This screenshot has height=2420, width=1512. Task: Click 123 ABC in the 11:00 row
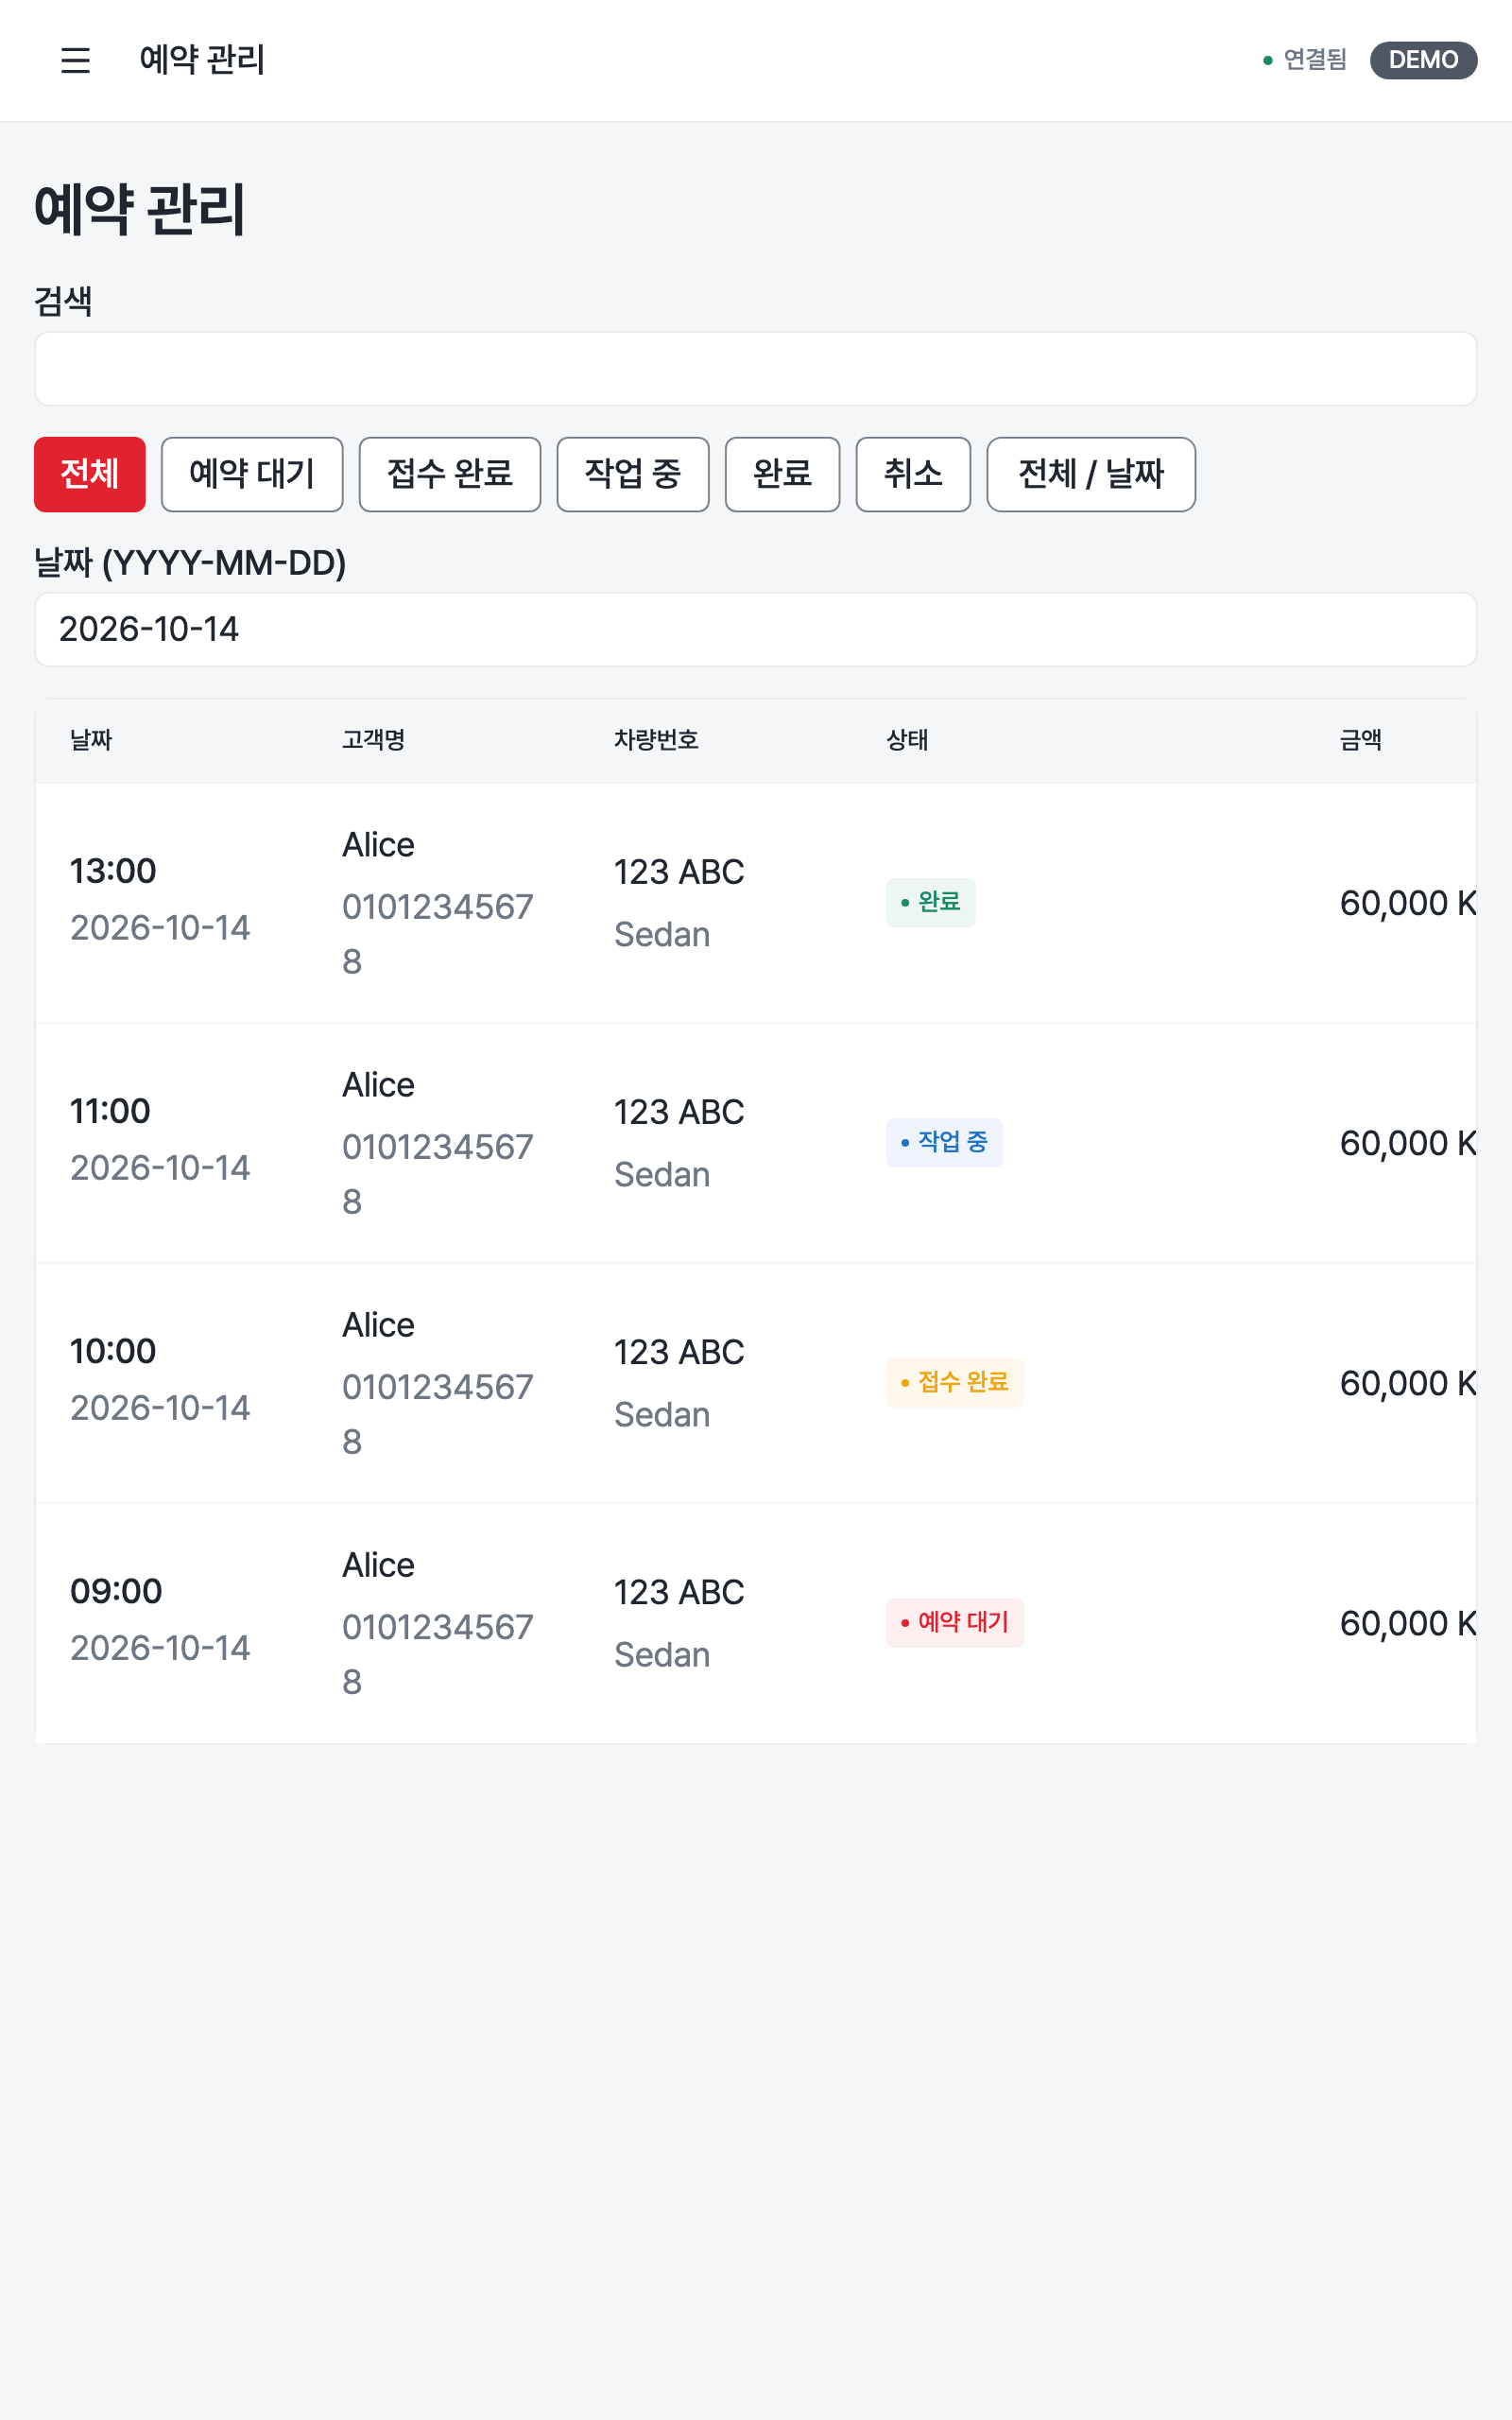click(679, 1112)
